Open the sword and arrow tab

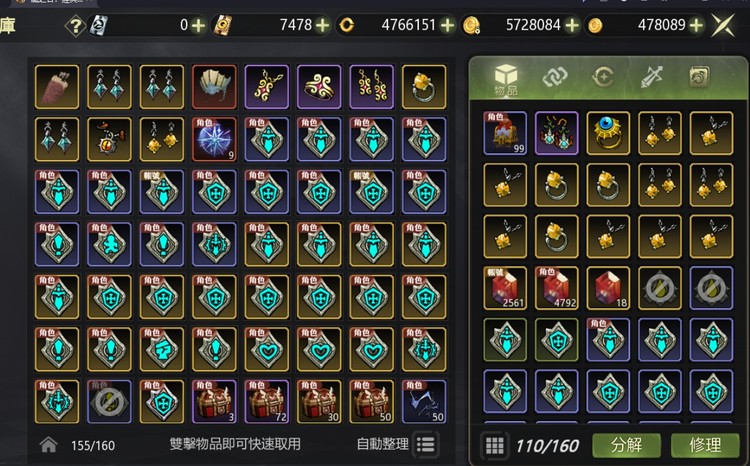(652, 77)
